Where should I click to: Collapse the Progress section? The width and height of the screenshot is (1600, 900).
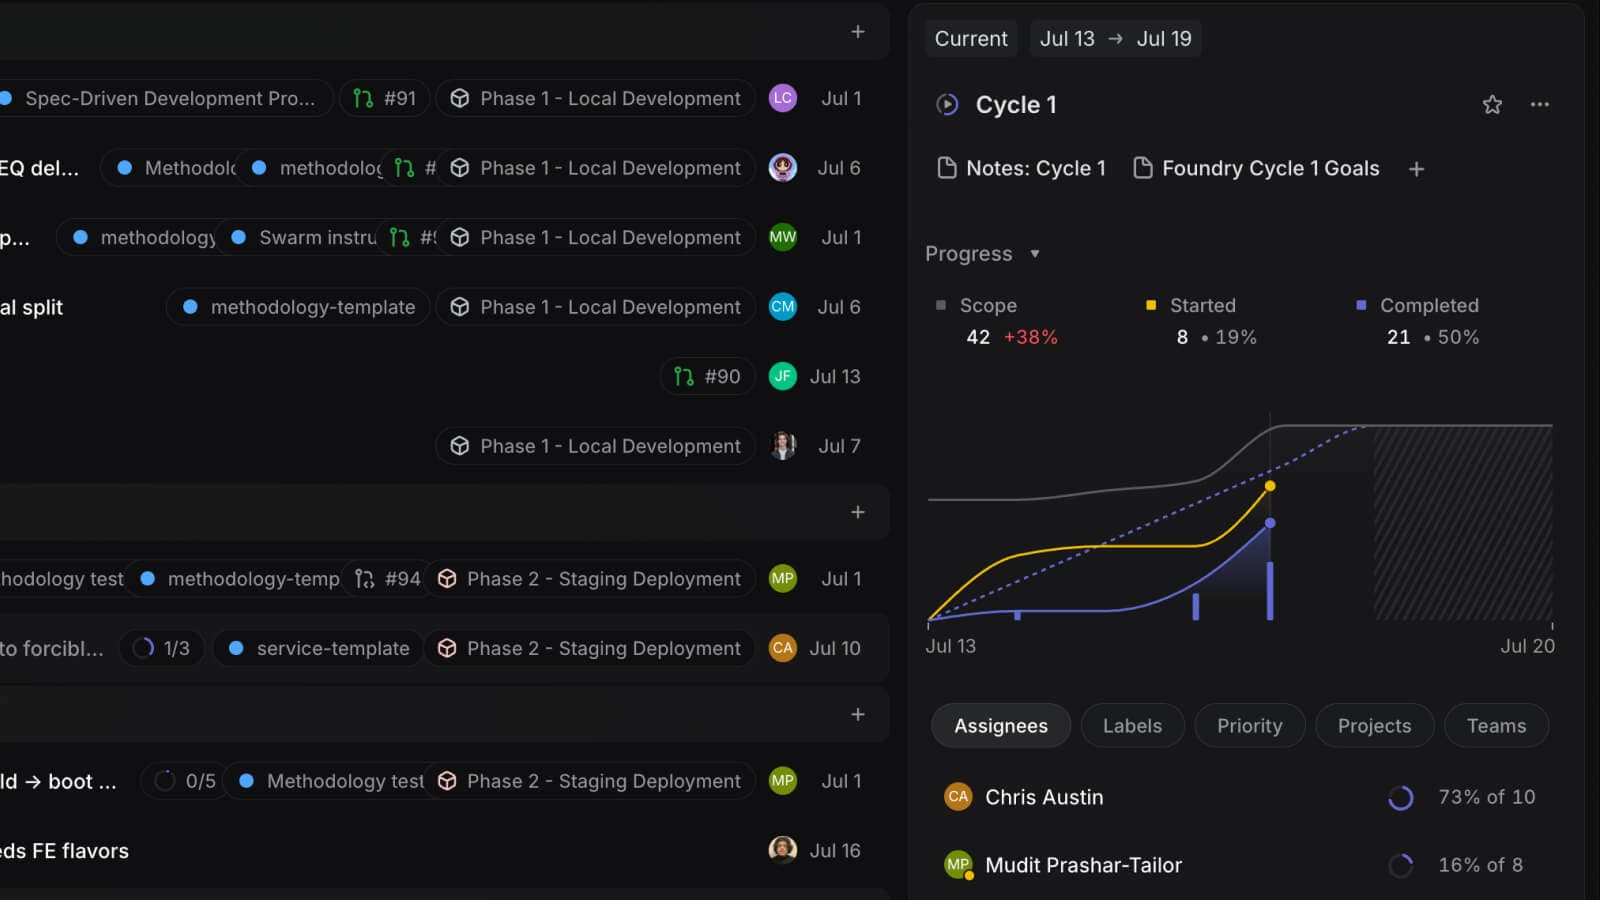click(982, 254)
